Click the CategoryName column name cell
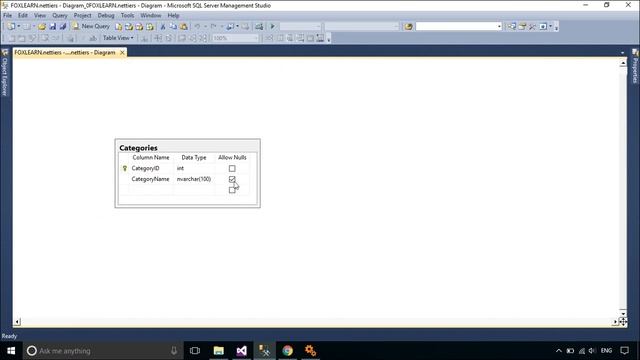The width and height of the screenshot is (640, 360). (x=150, y=179)
